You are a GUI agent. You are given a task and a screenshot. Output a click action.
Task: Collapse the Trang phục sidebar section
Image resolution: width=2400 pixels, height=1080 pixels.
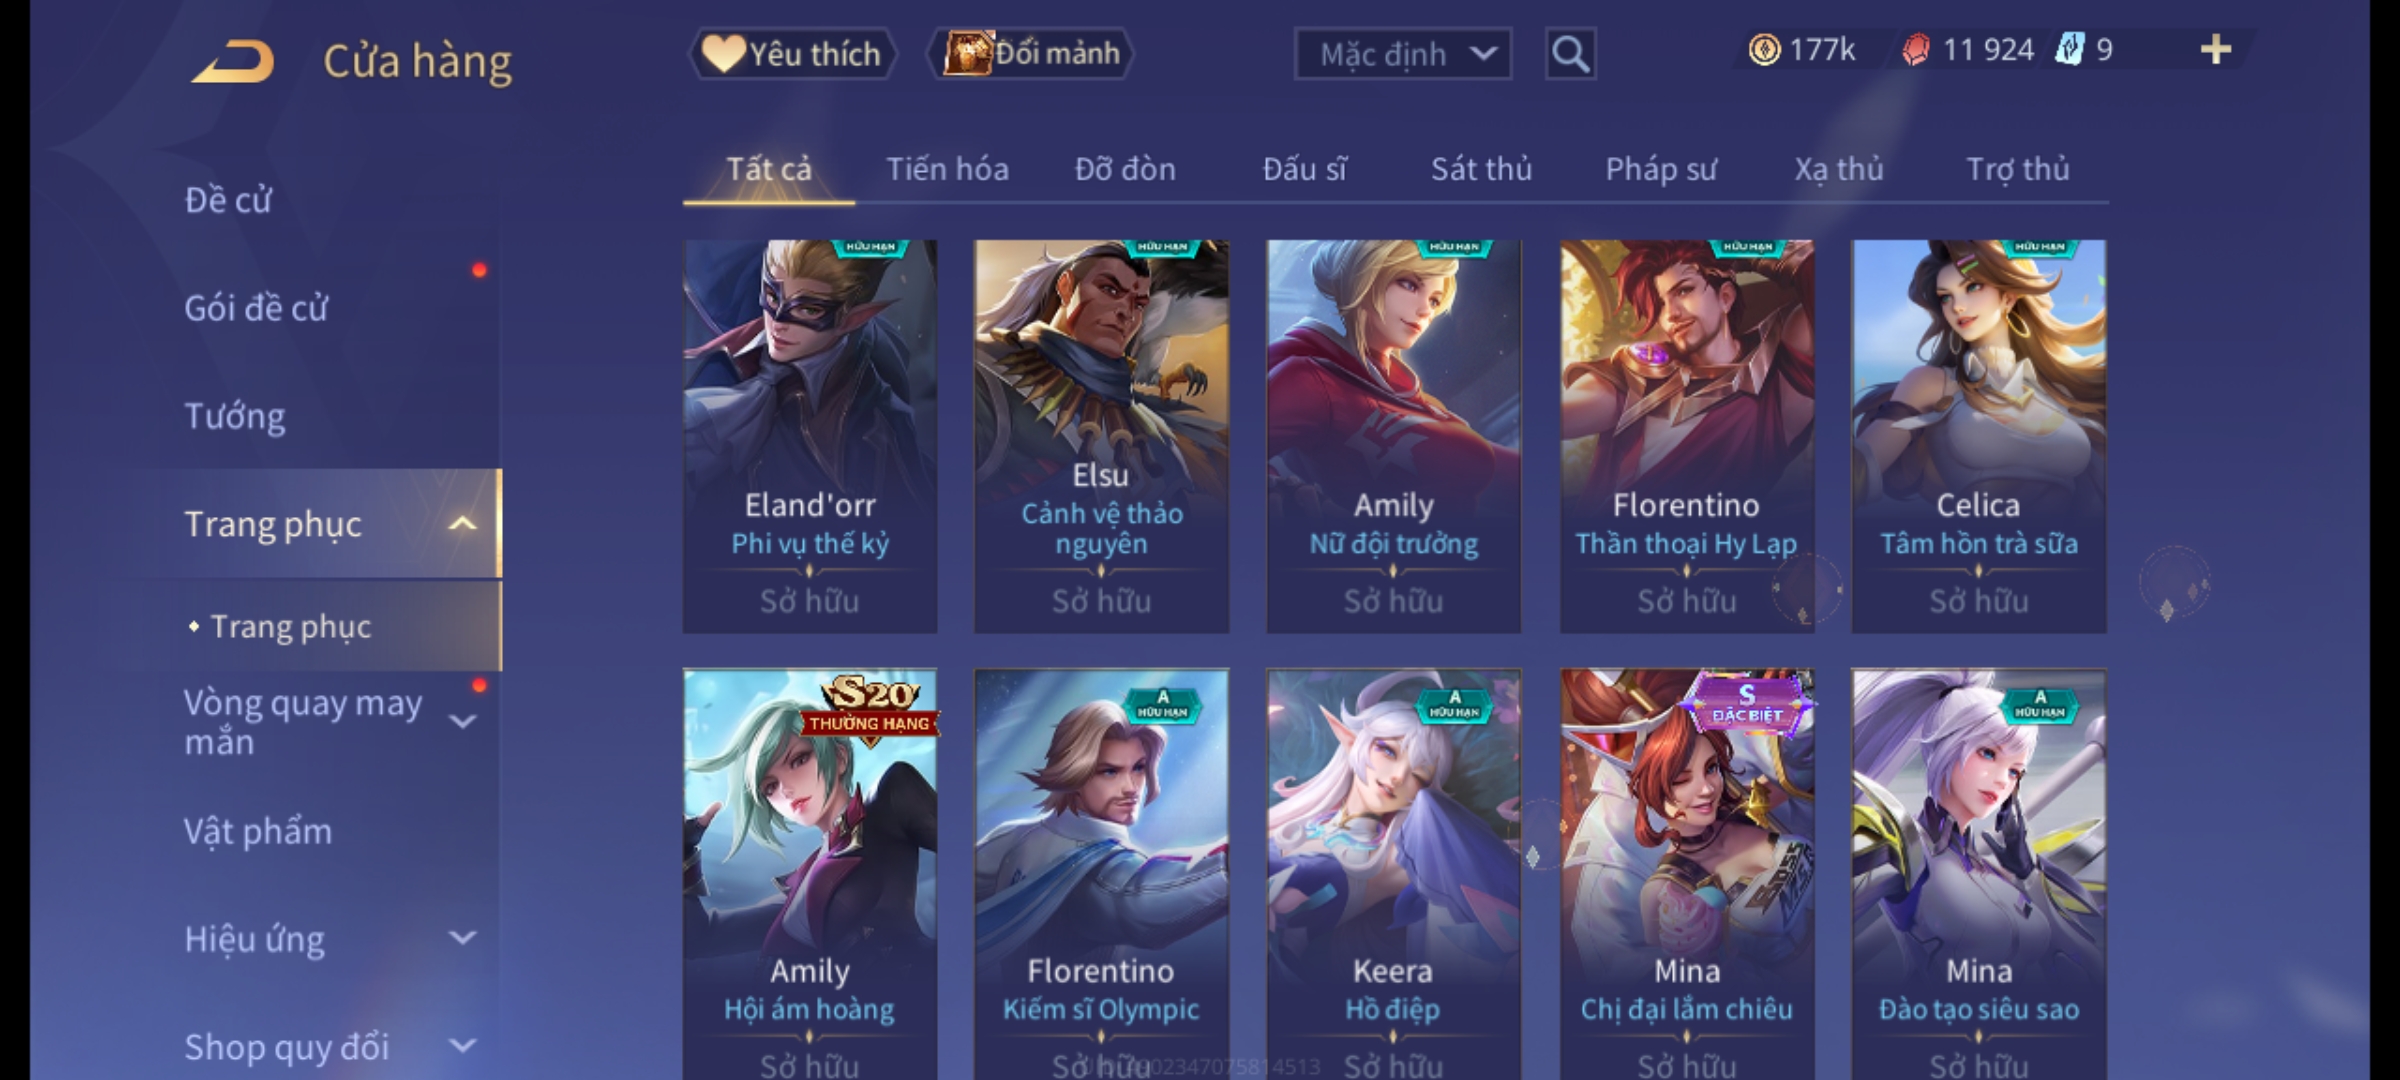tap(462, 524)
